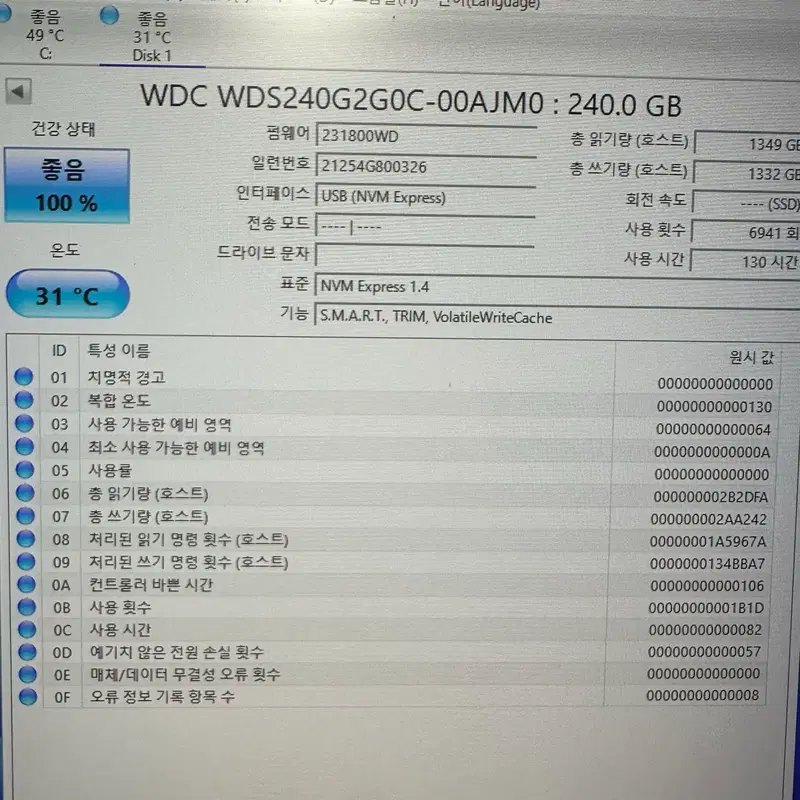Screen dimensions: 800x800
Task: Select the 매체/데이터 무결성 오류 횟수 name
Action: pyautogui.click(x=185, y=674)
